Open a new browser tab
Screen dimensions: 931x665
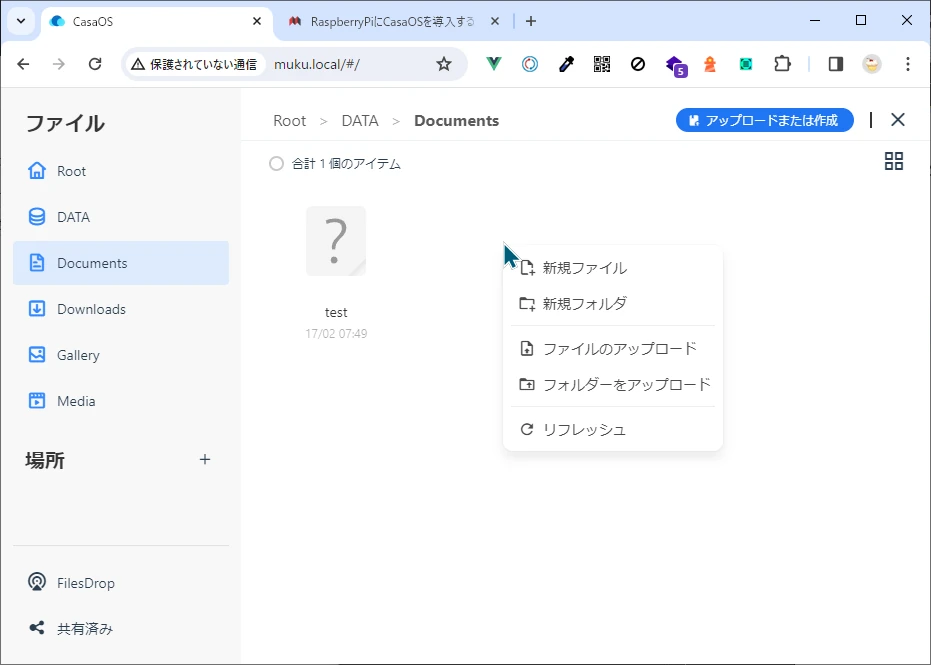click(531, 21)
